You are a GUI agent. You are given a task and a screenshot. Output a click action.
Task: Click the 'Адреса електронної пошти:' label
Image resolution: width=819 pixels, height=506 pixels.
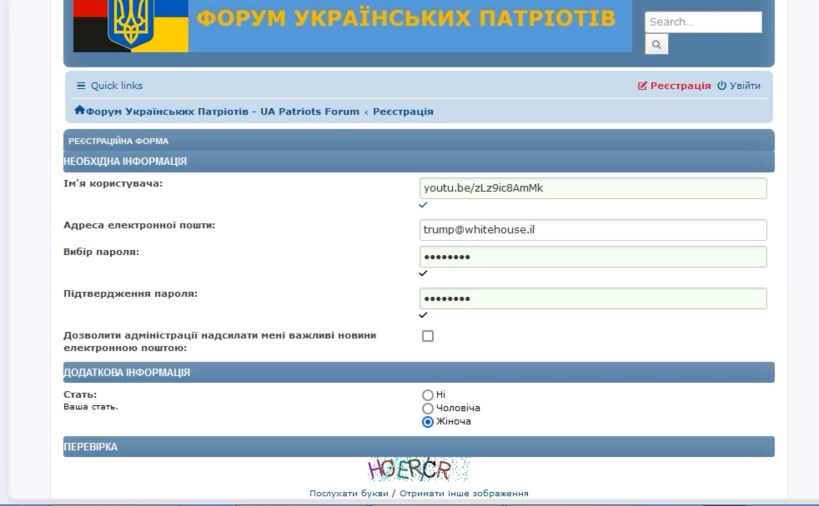click(x=139, y=225)
